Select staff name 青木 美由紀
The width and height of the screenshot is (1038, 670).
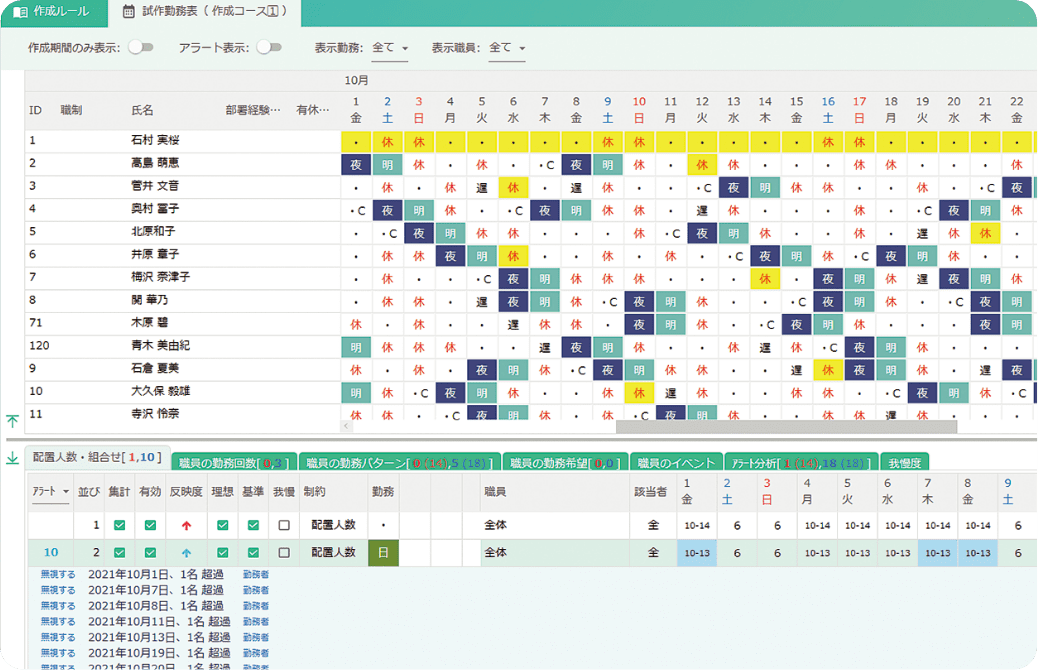[161, 346]
